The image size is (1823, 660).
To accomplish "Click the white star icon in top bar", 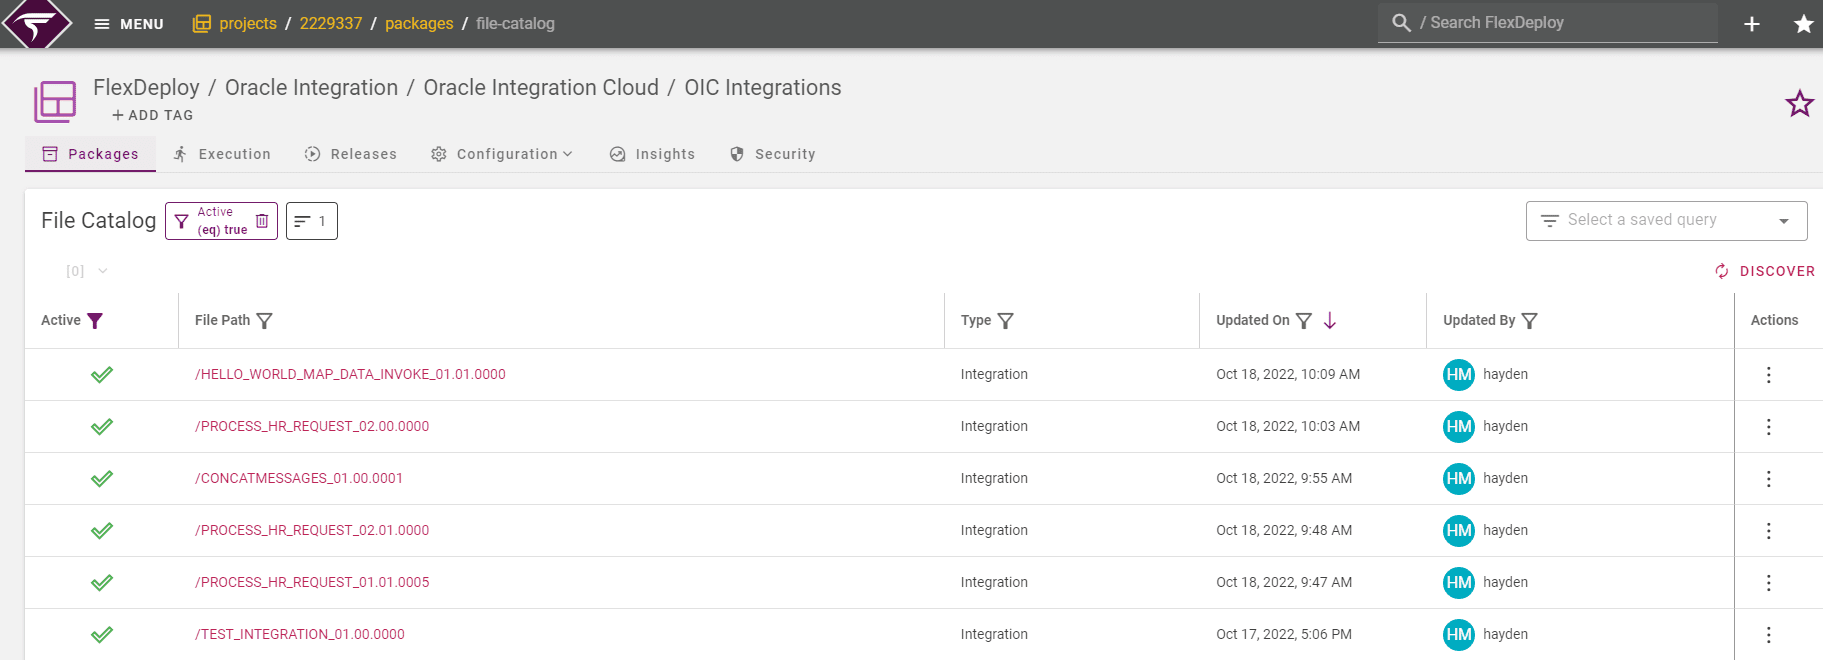I will [1803, 24].
